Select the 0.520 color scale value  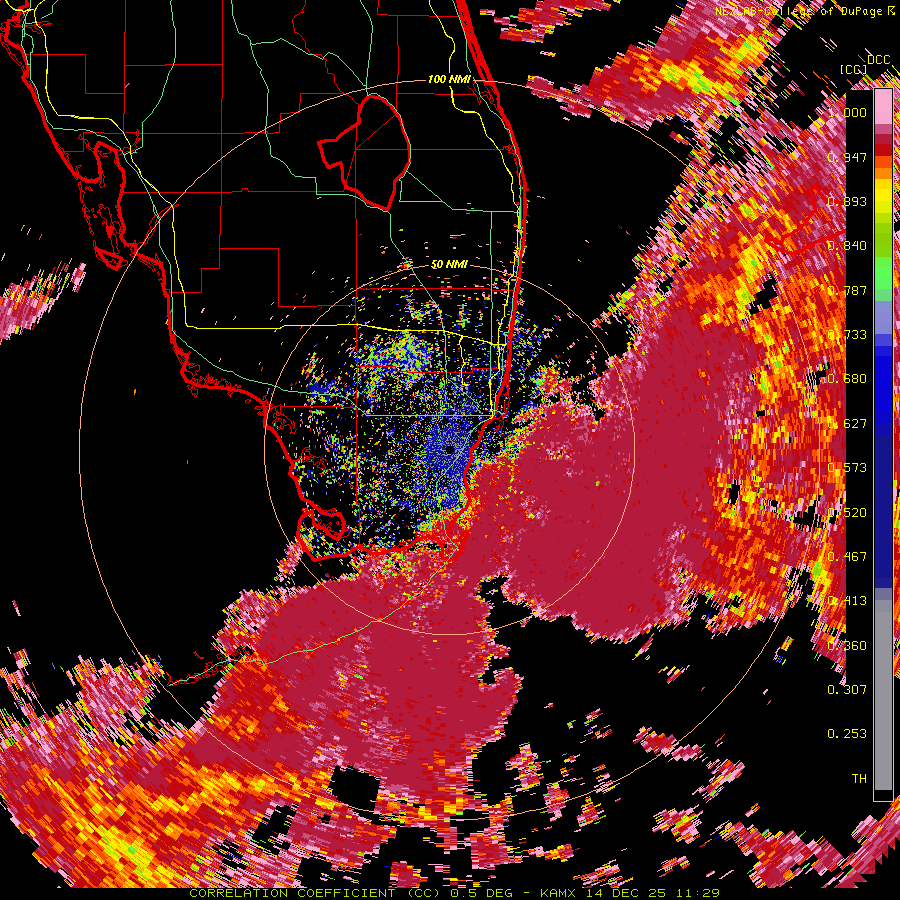pyautogui.click(x=847, y=513)
